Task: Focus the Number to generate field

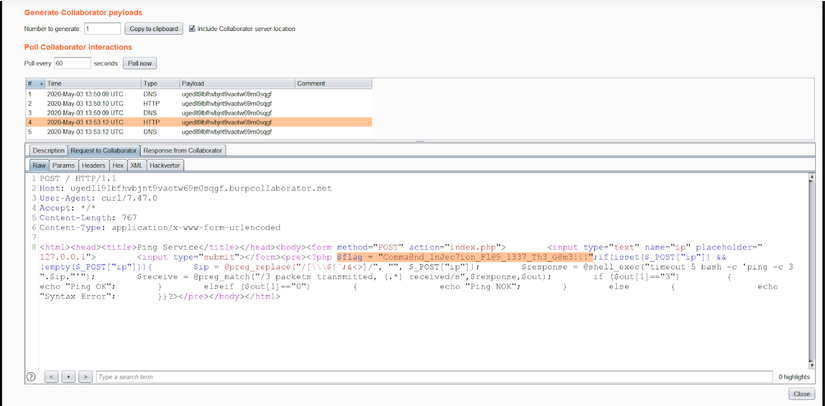Action: click(x=102, y=29)
